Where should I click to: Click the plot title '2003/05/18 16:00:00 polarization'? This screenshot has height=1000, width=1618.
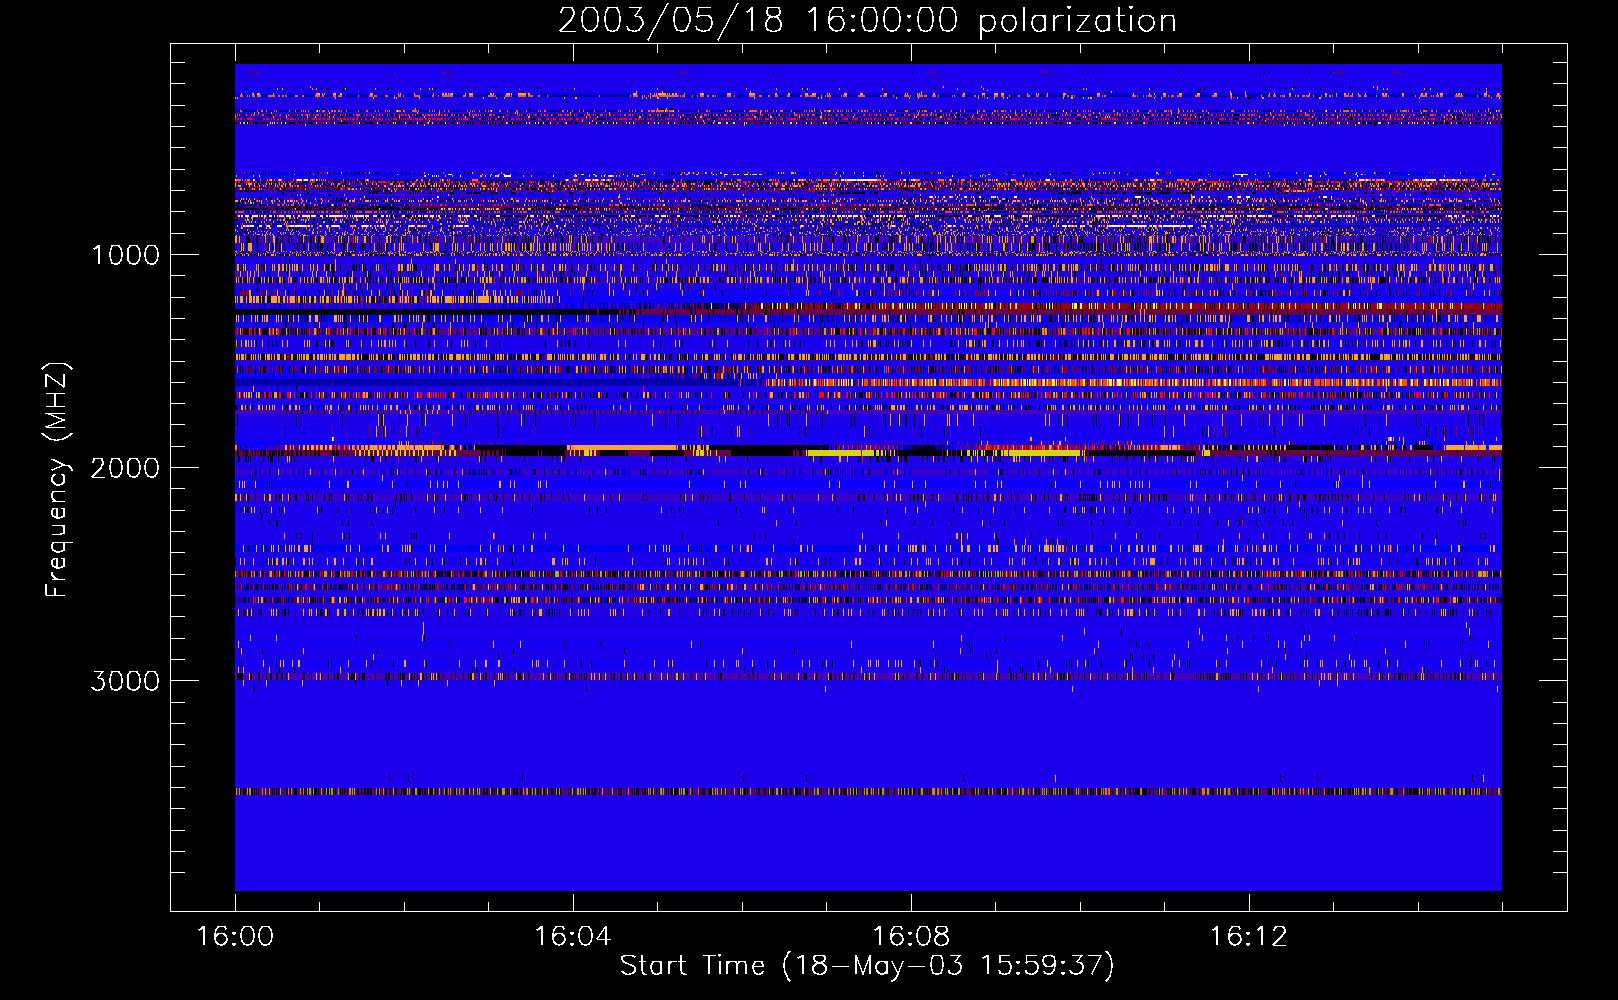867,21
